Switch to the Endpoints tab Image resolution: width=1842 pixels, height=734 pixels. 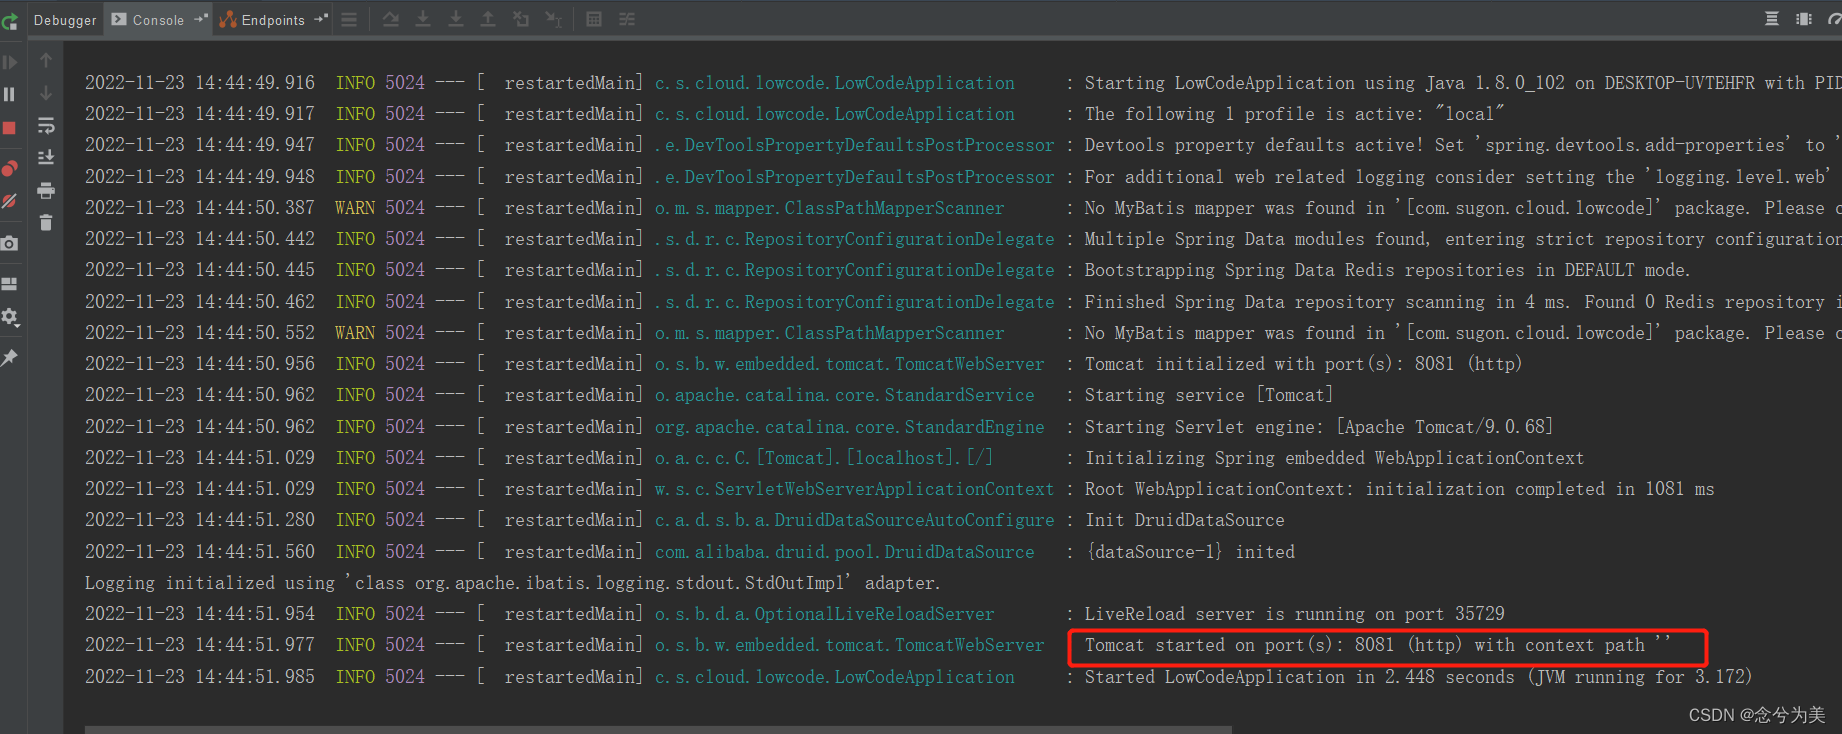point(273,20)
